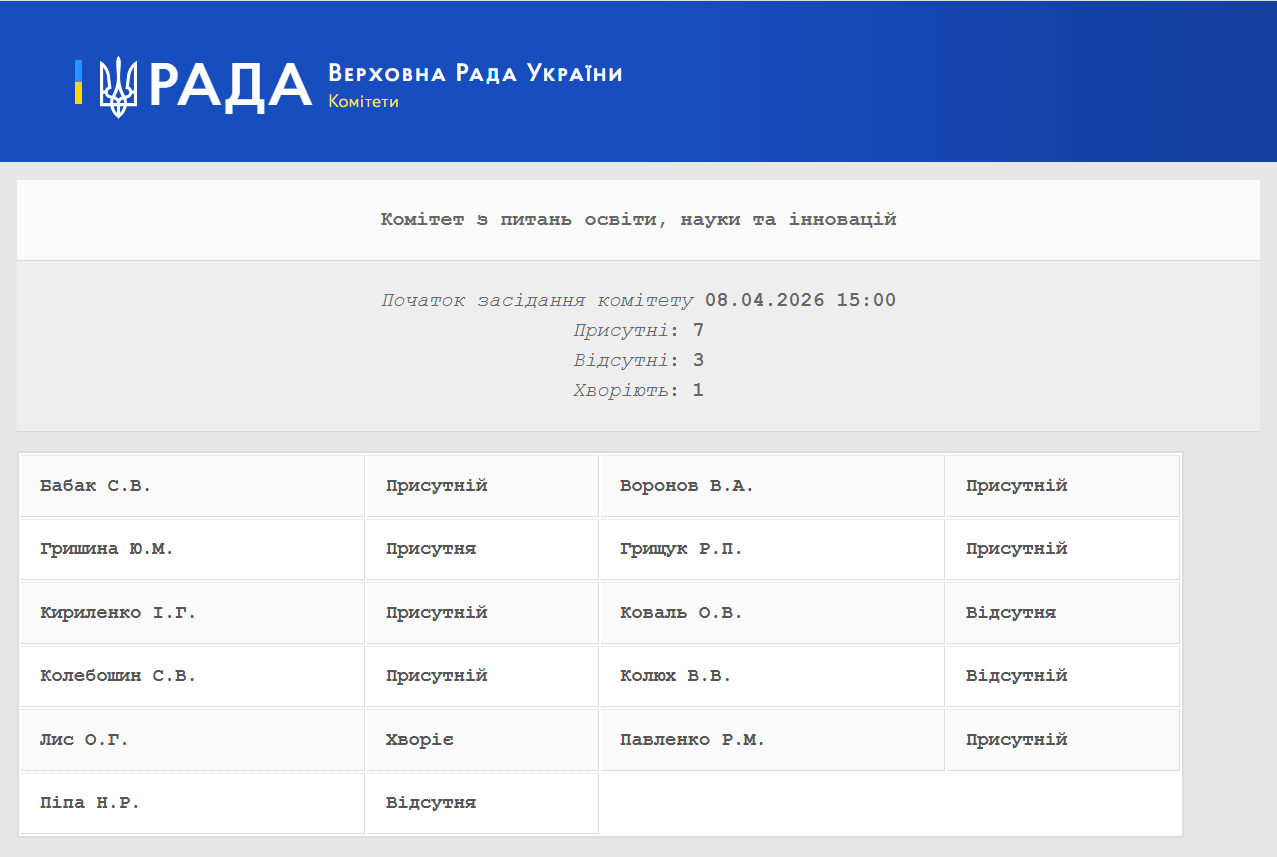Click the Початок засідання комітету label
1277x857 pixels.
click(537, 300)
